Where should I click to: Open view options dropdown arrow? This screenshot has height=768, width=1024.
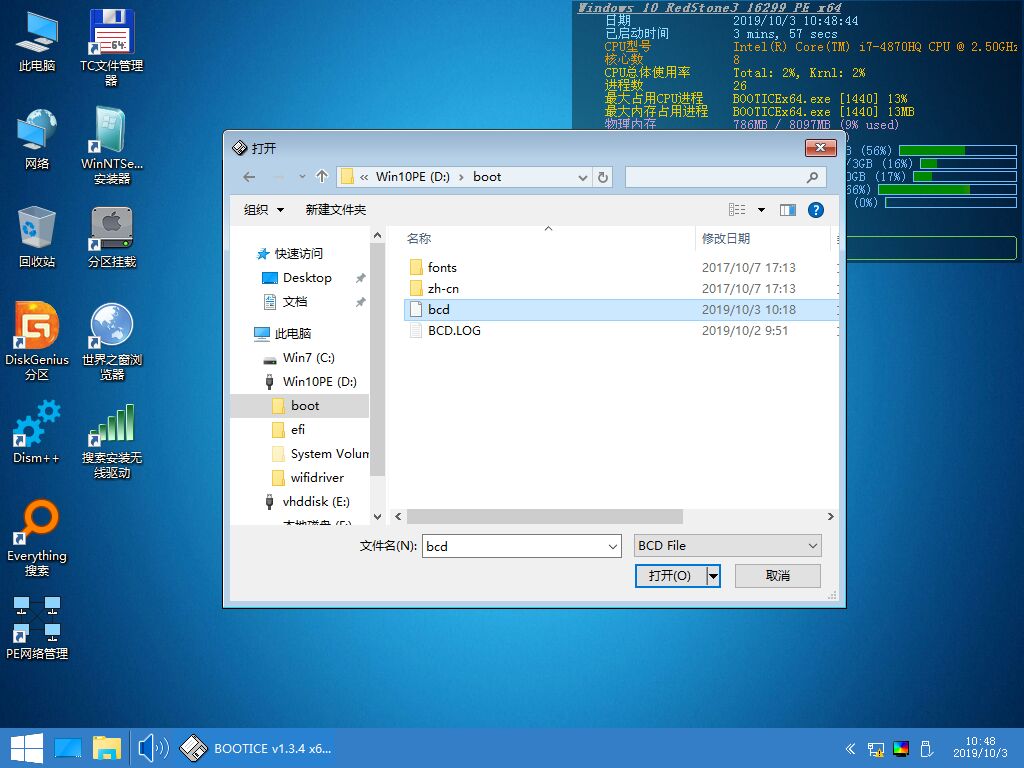click(x=761, y=210)
